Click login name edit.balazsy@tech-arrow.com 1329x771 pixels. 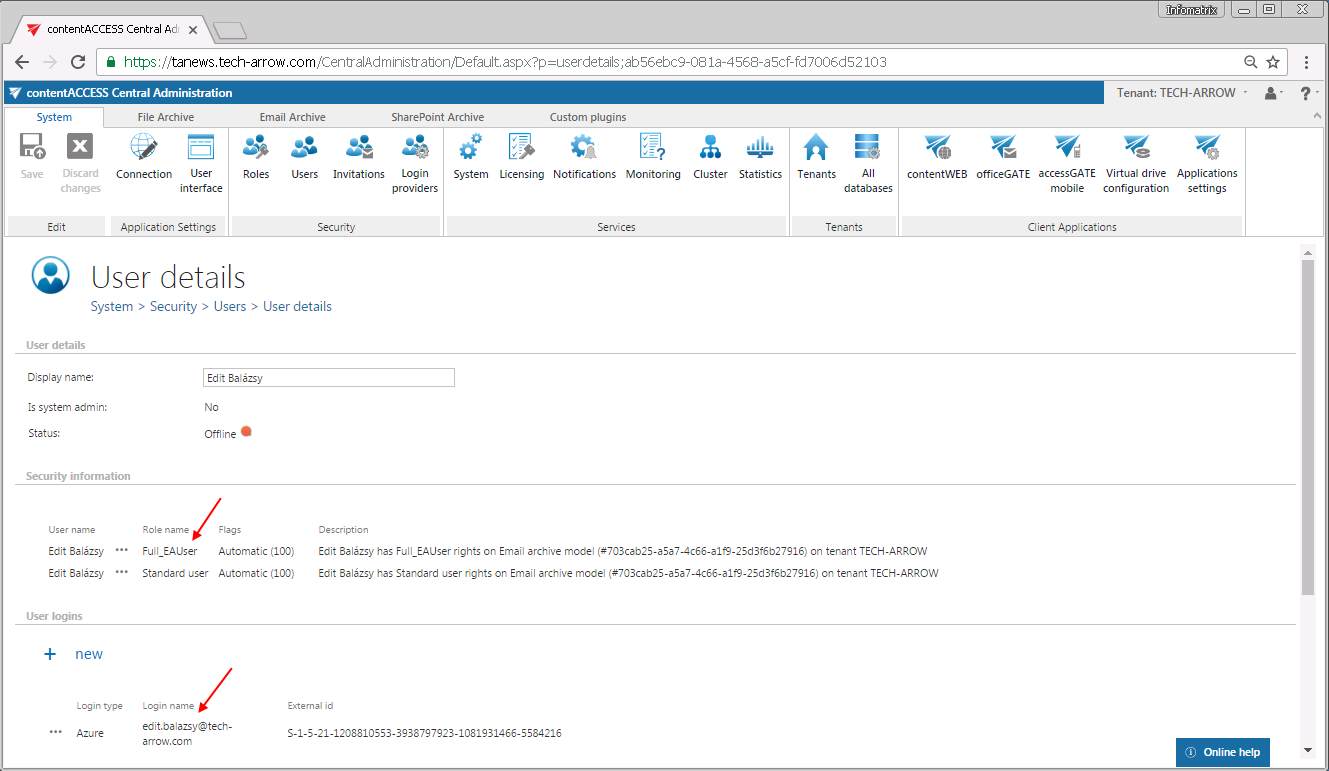click(187, 733)
